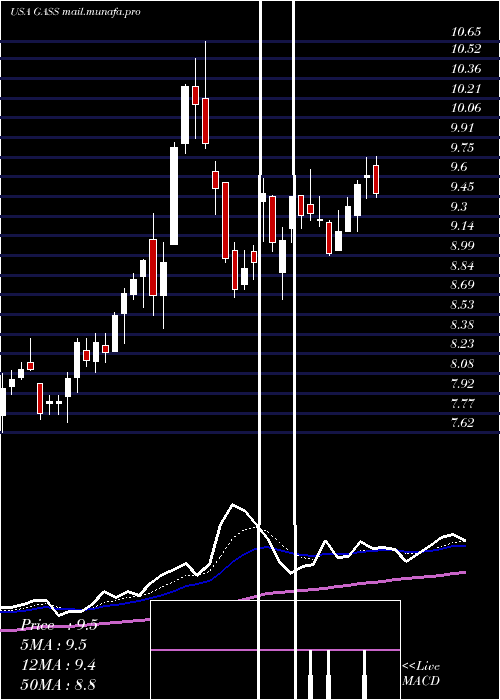Click the USA GASS chart title

75,12
